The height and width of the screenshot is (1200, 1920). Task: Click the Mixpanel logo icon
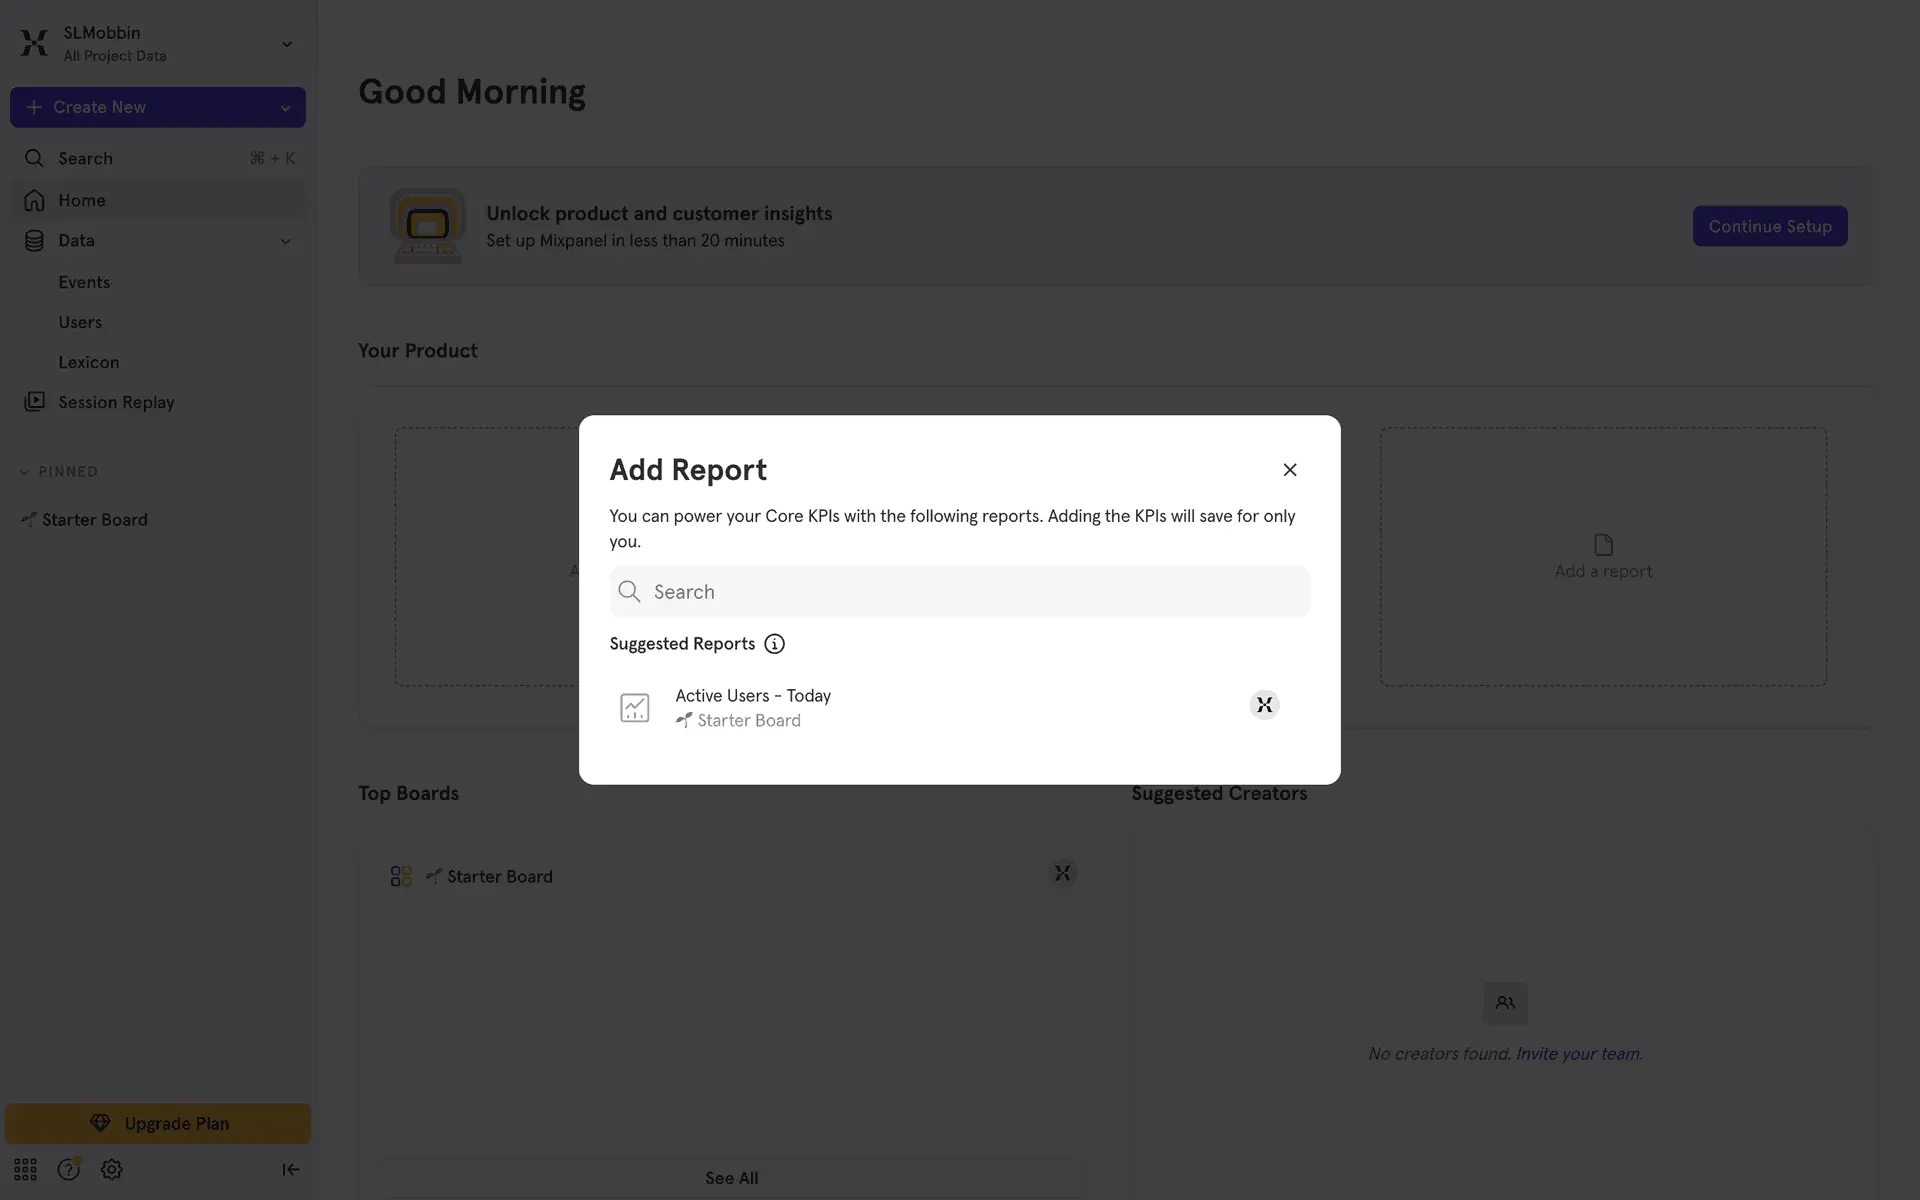(34, 43)
